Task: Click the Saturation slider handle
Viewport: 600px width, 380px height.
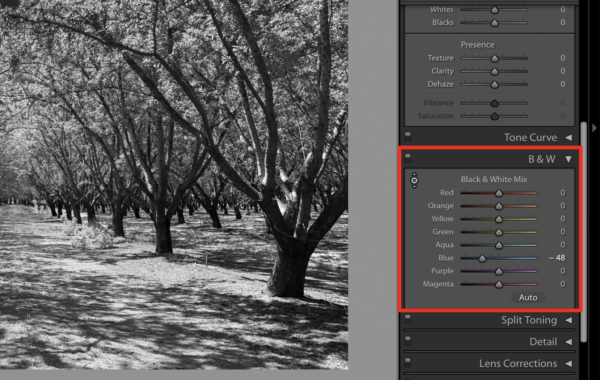Action: click(495, 116)
